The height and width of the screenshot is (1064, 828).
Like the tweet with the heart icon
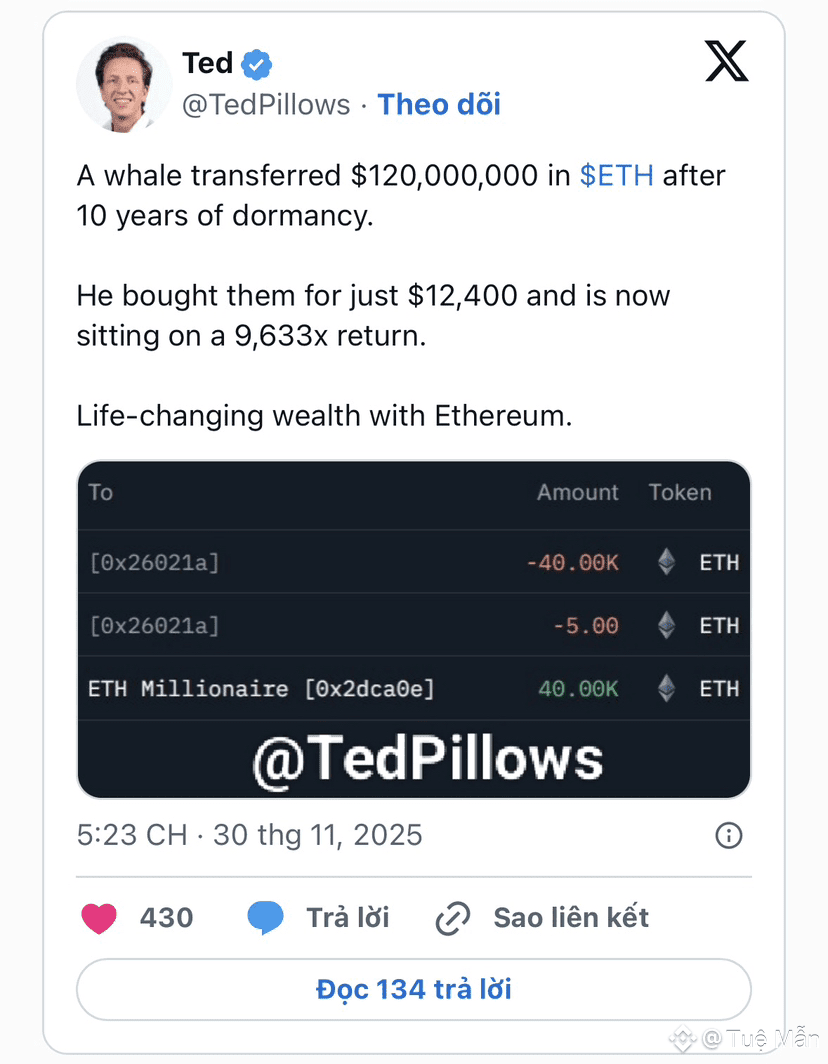99,918
